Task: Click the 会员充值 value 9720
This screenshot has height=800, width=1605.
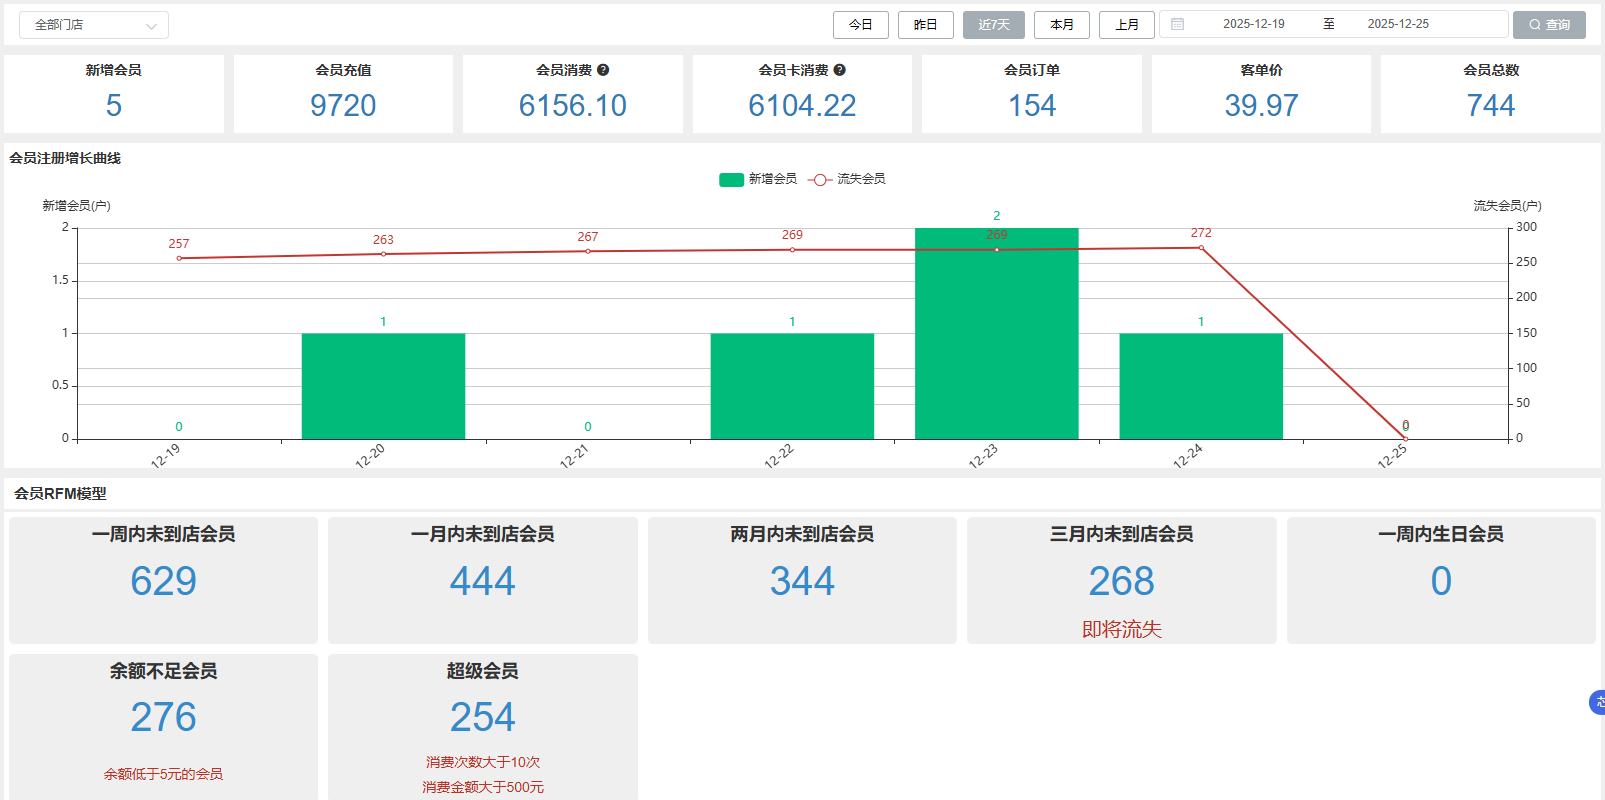Action: (343, 105)
